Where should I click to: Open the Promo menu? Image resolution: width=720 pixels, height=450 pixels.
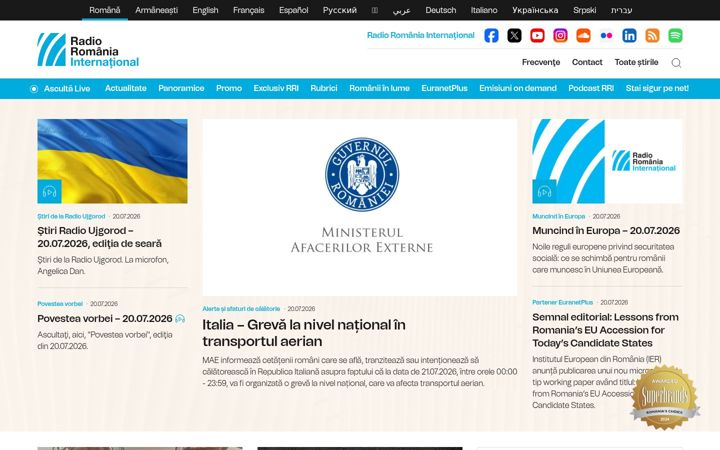(x=229, y=88)
